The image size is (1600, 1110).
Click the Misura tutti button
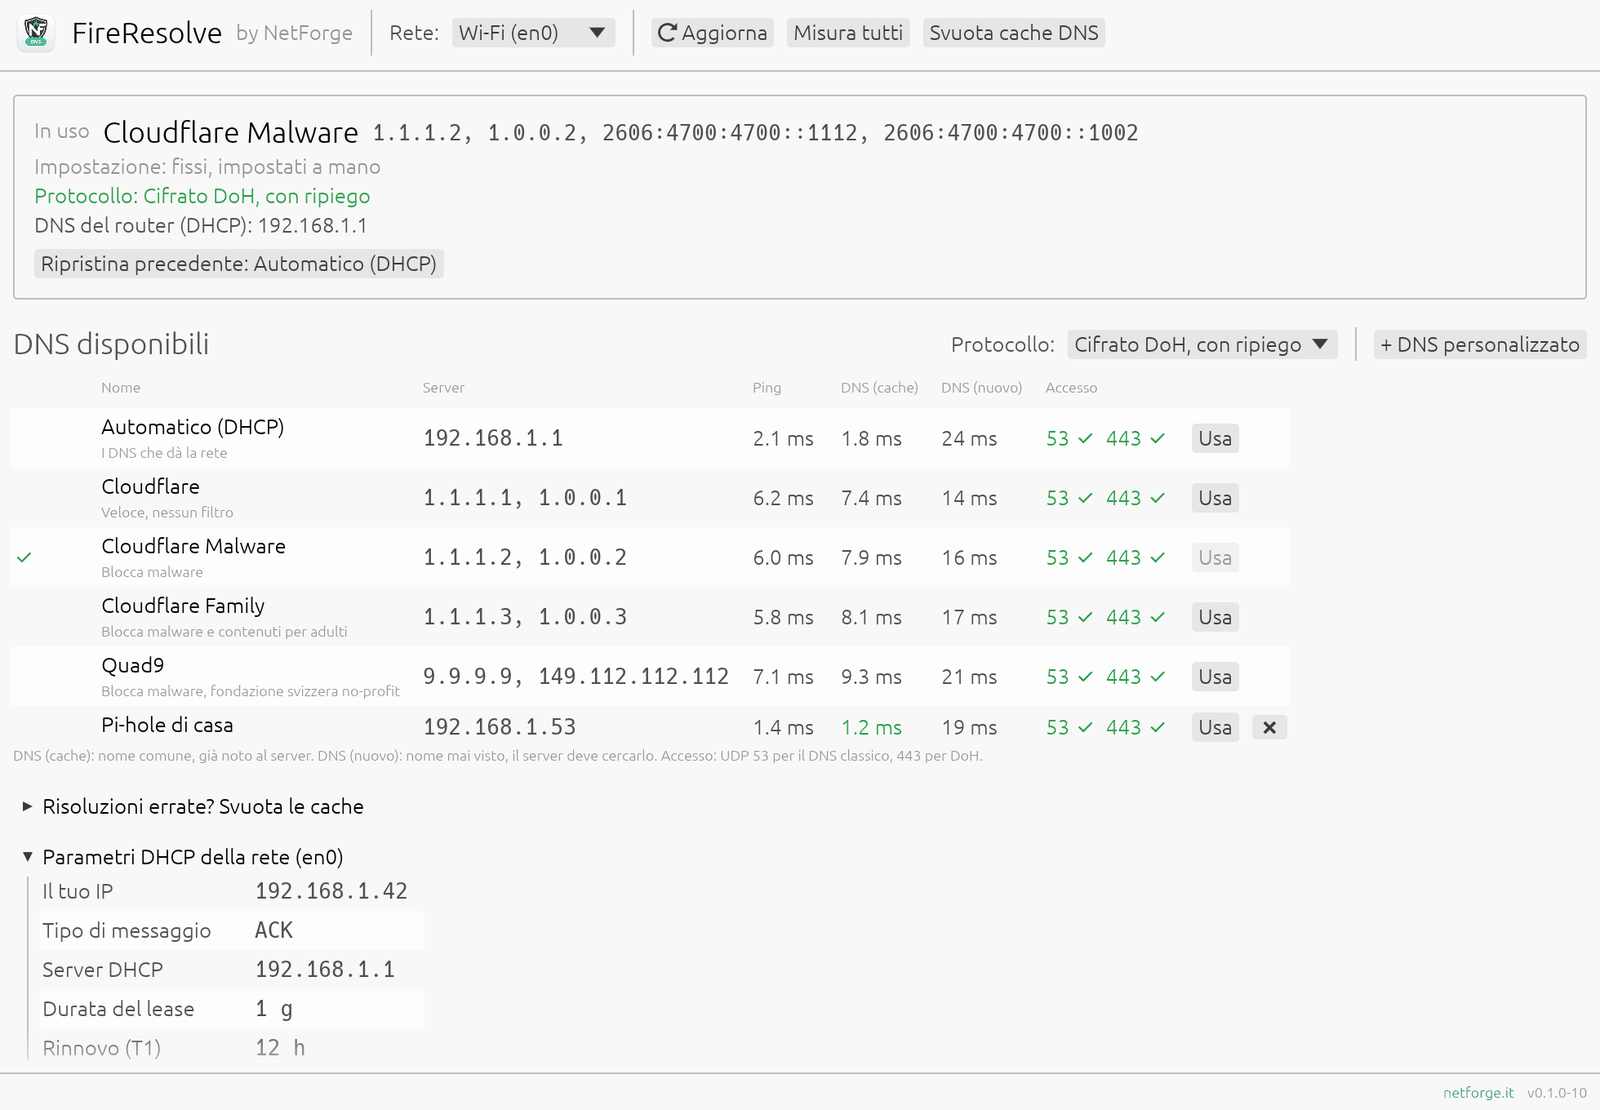click(848, 33)
